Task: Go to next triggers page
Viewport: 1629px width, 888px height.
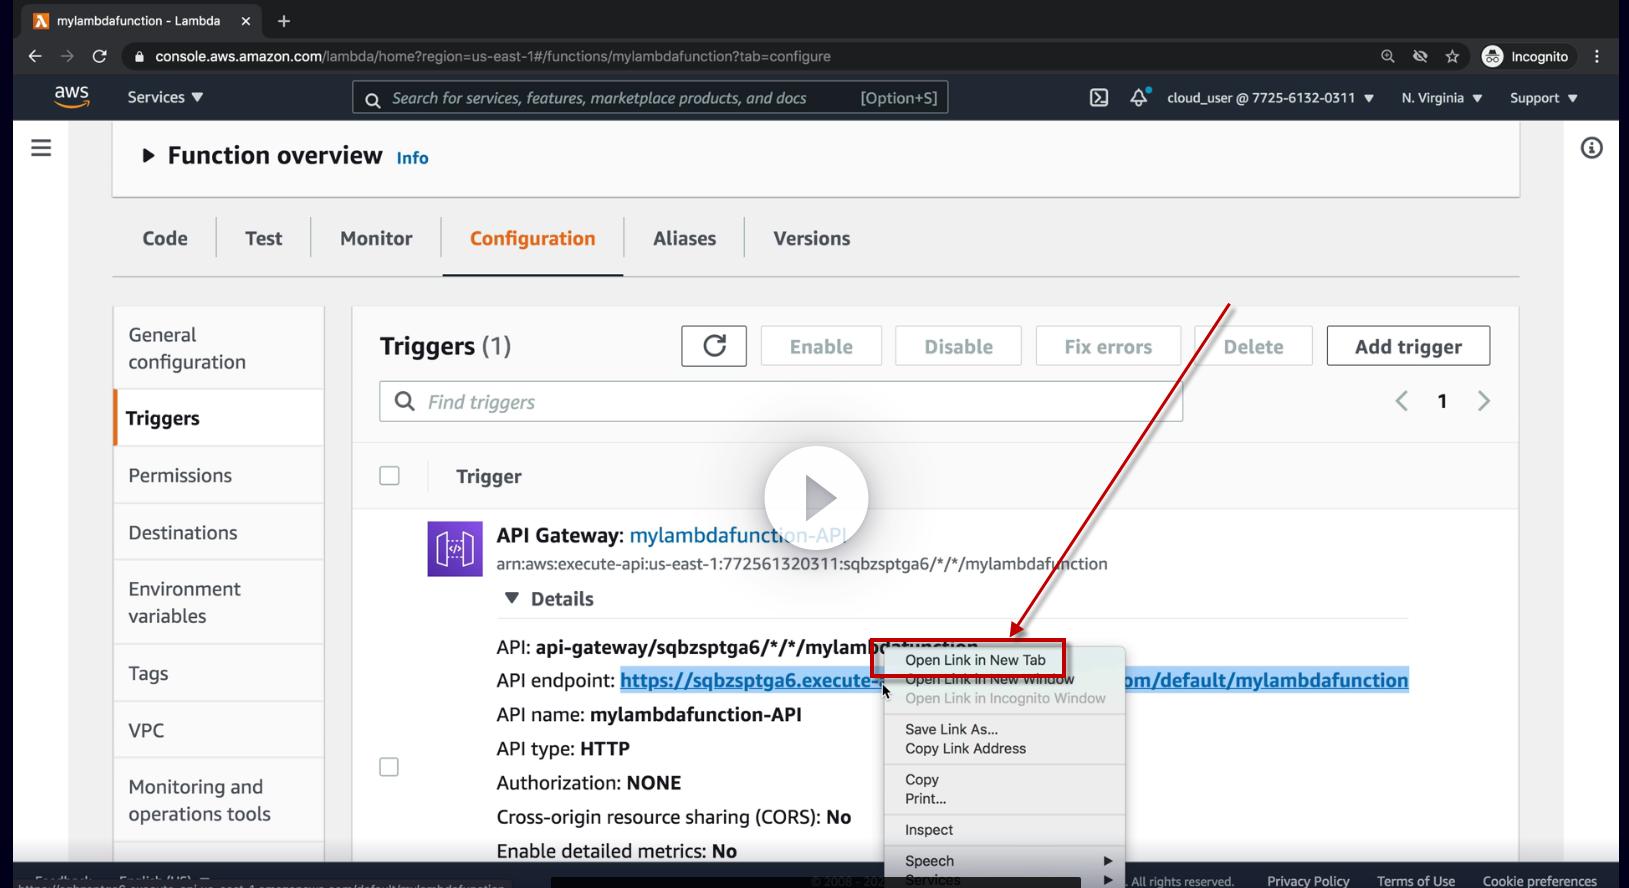Action: pos(1484,401)
